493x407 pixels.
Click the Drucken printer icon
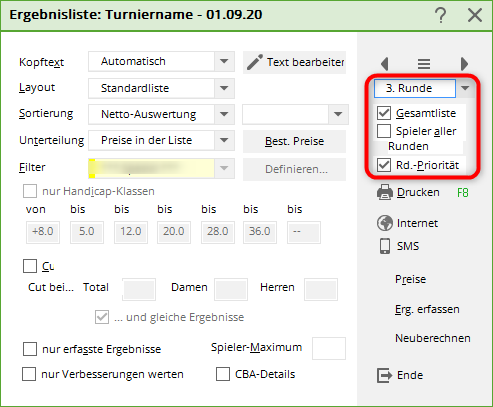(x=385, y=192)
